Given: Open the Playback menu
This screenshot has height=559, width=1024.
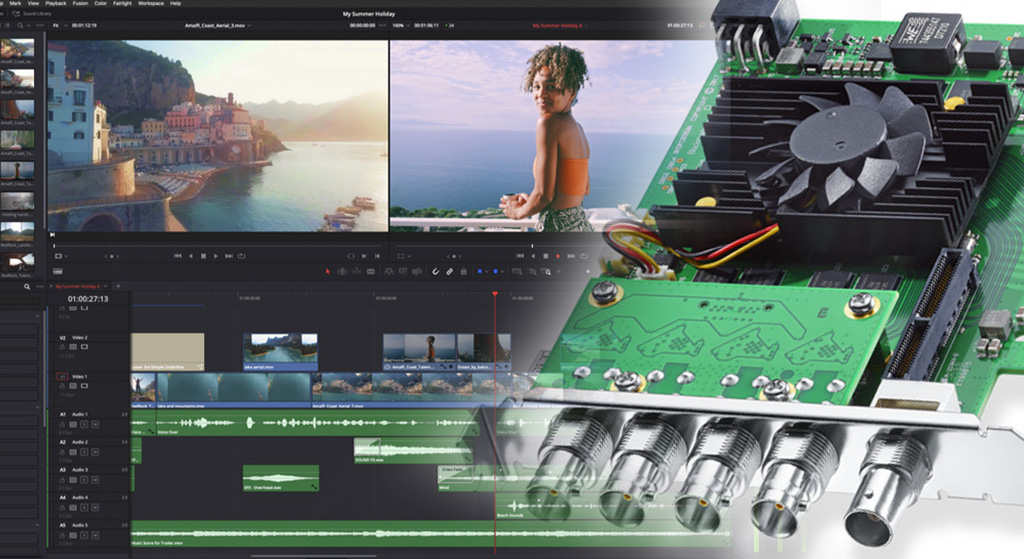Looking at the screenshot, I should tap(56, 3).
